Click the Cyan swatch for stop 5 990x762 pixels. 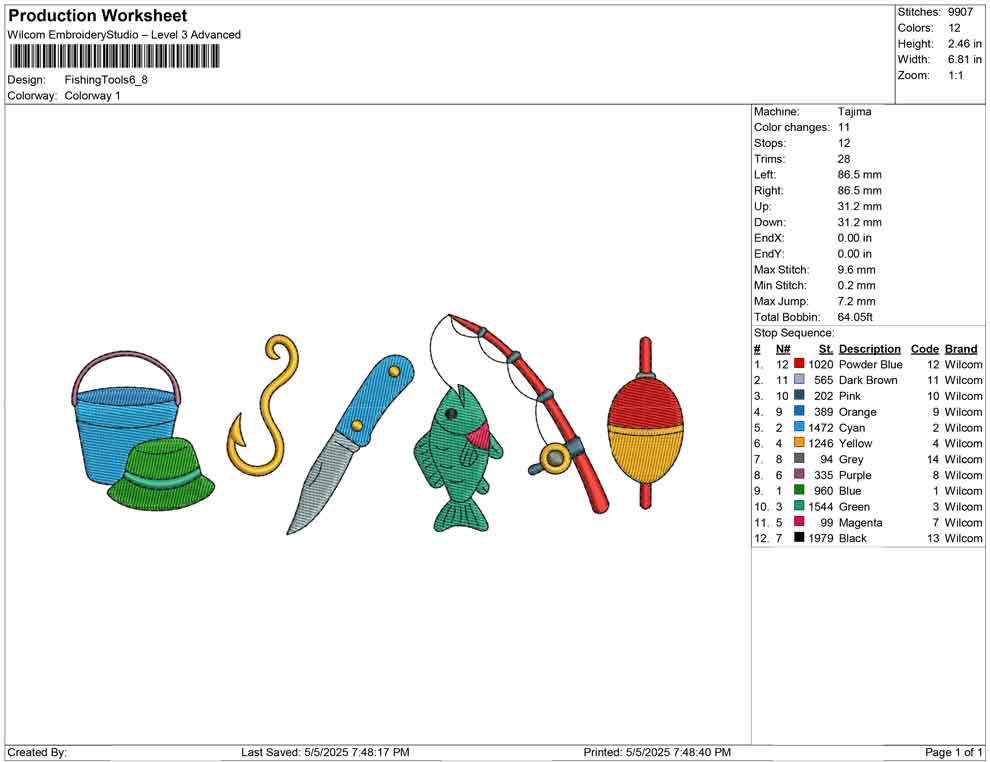click(x=798, y=428)
